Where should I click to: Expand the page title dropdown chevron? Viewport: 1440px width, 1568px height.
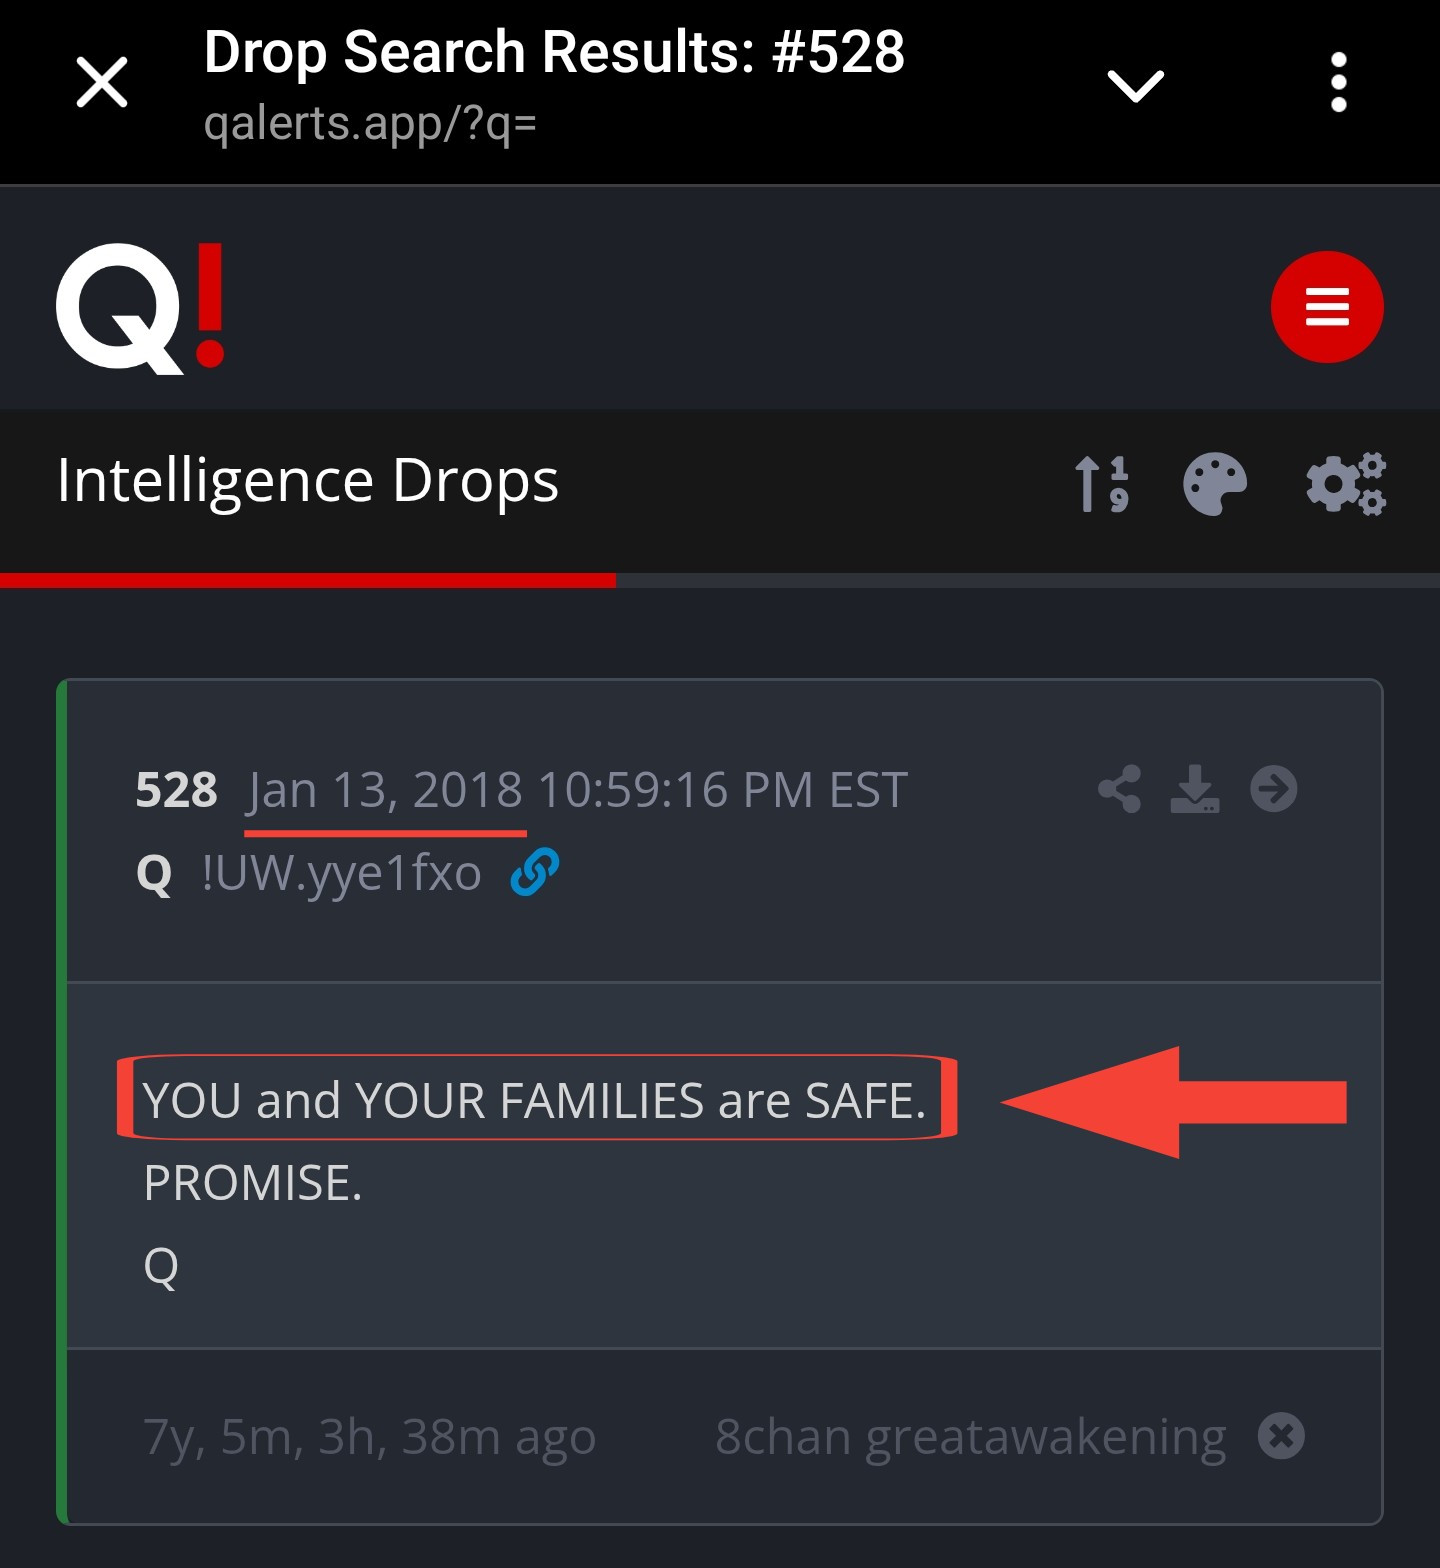click(1135, 85)
